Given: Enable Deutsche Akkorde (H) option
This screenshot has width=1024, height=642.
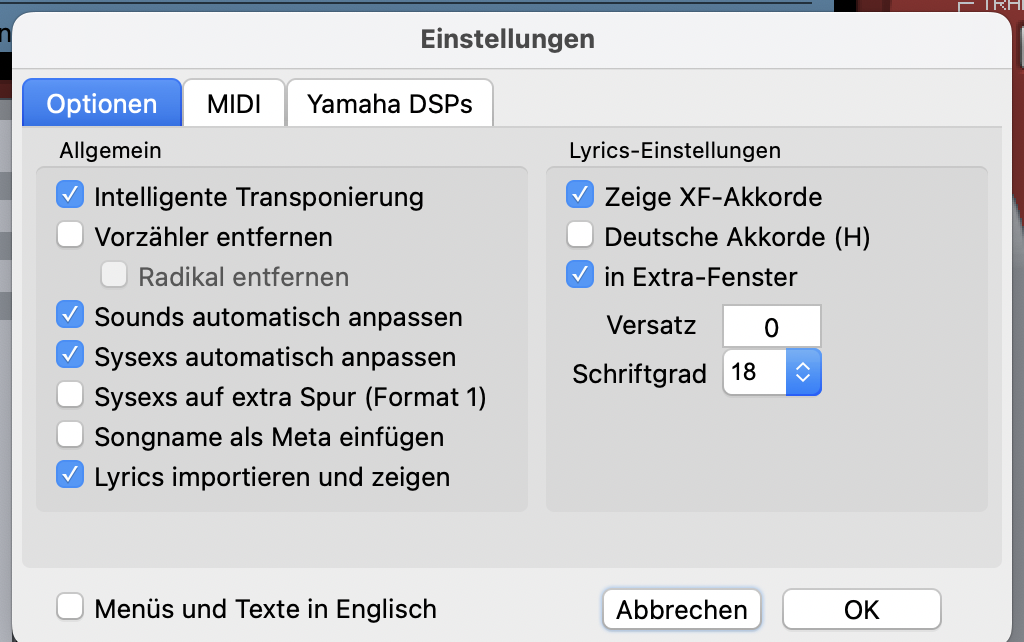Looking at the screenshot, I should coord(580,236).
